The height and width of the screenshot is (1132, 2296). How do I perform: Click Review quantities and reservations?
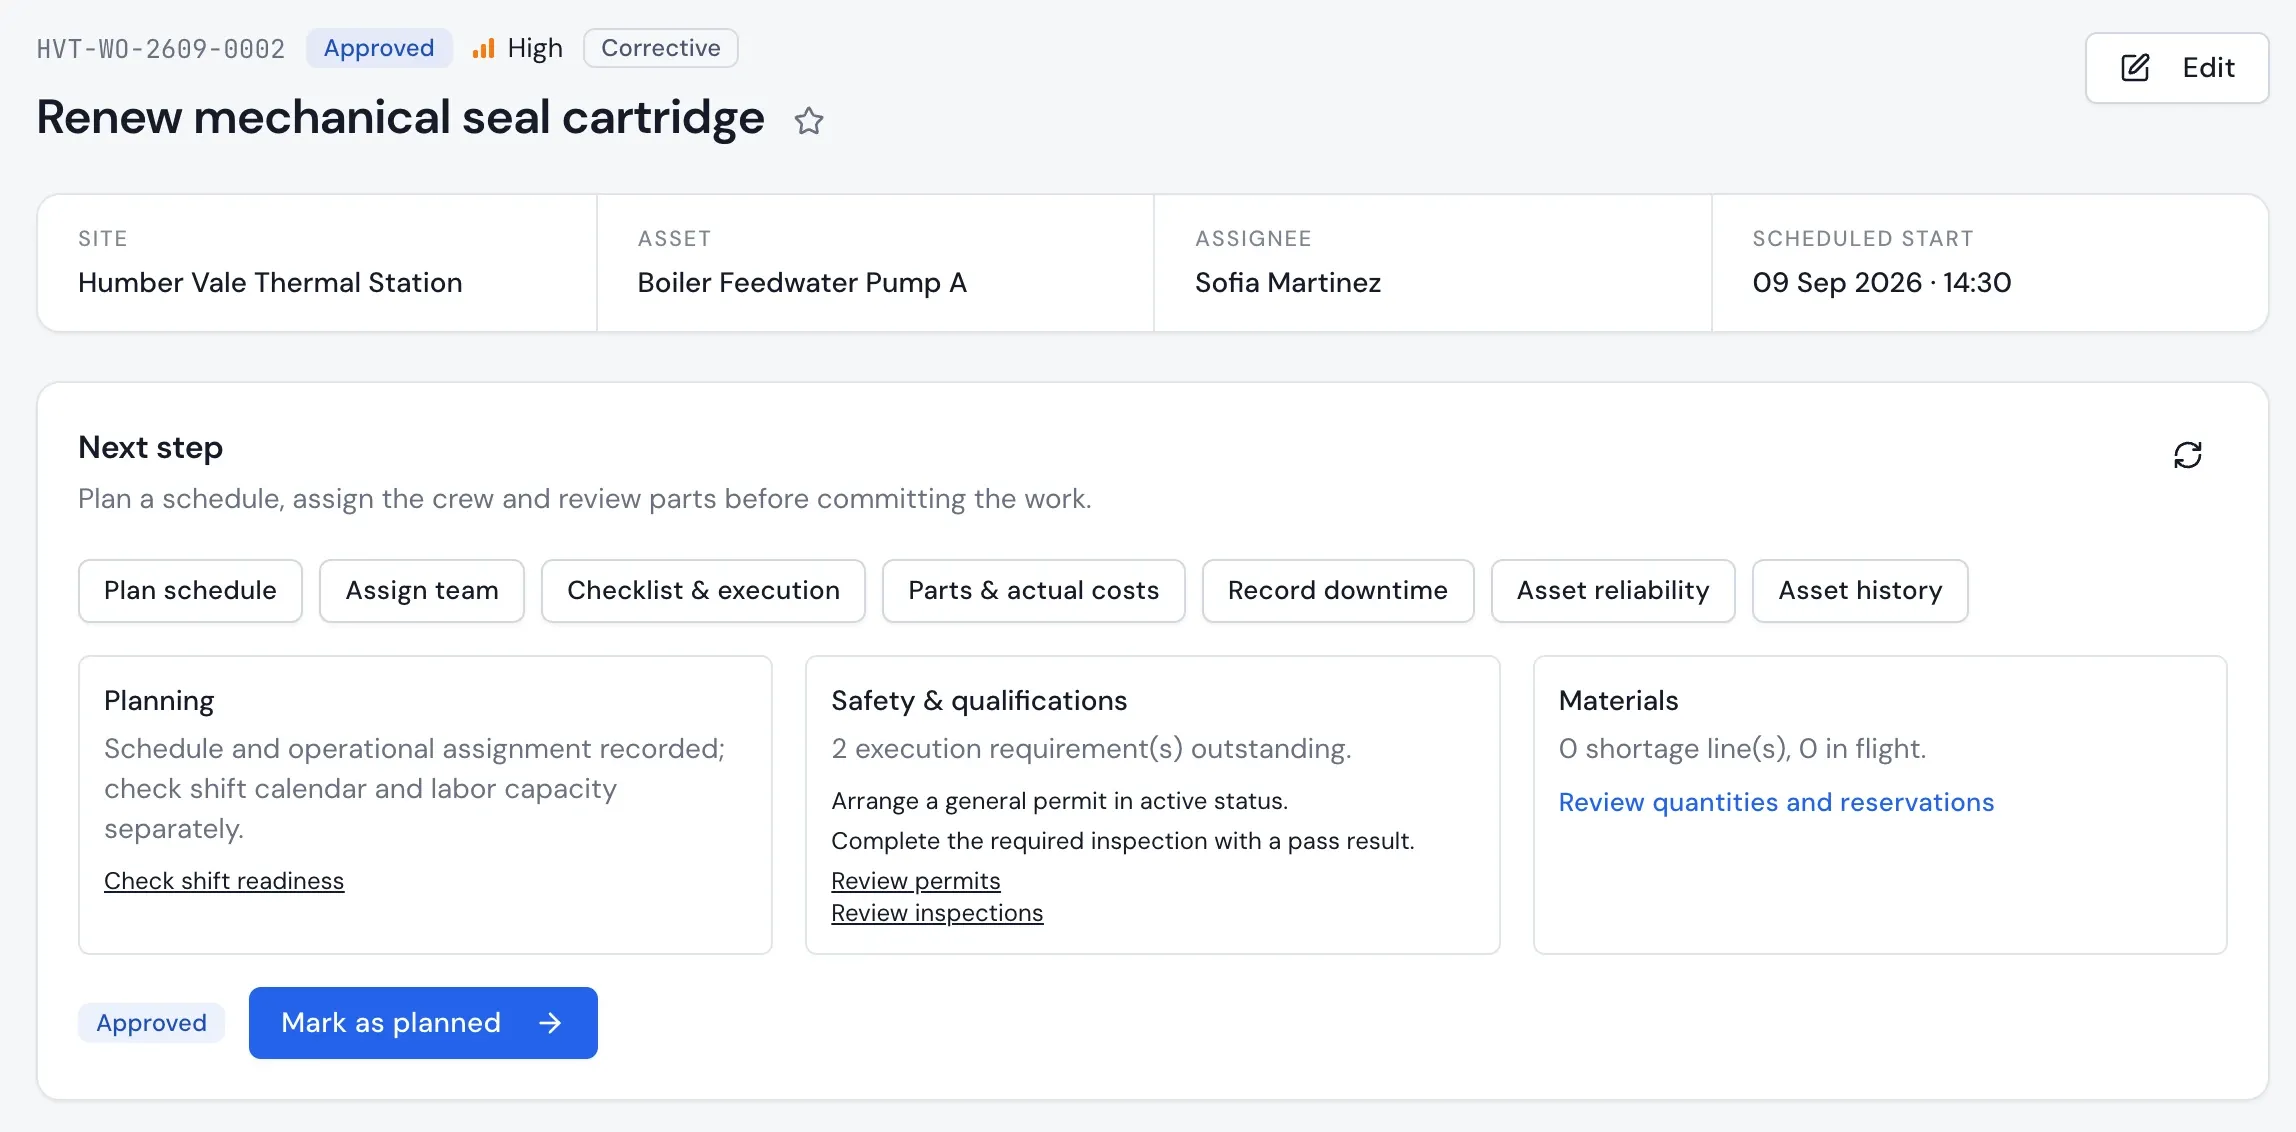(1776, 802)
